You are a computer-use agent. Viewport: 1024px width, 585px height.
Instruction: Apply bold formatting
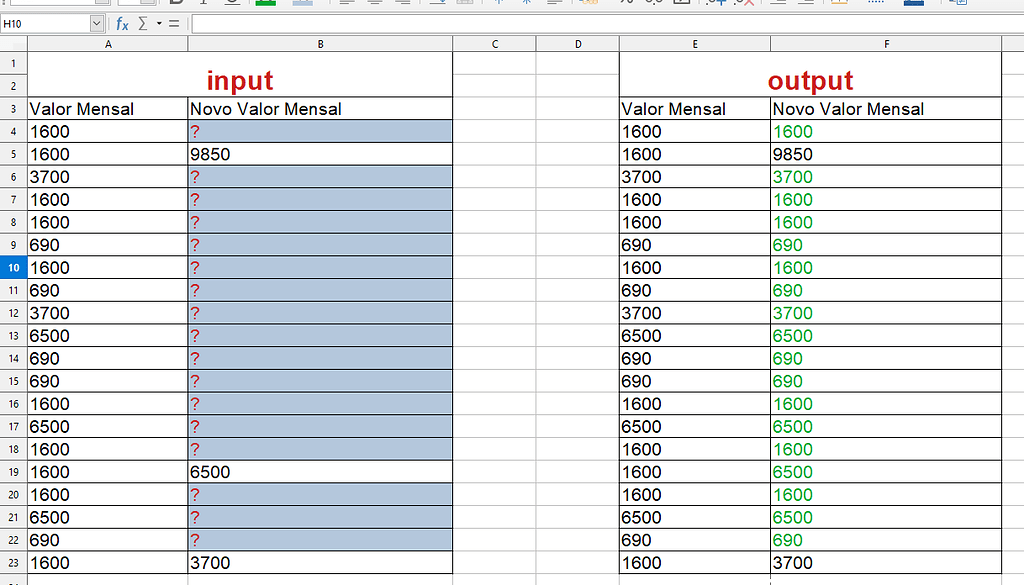[175, 3]
